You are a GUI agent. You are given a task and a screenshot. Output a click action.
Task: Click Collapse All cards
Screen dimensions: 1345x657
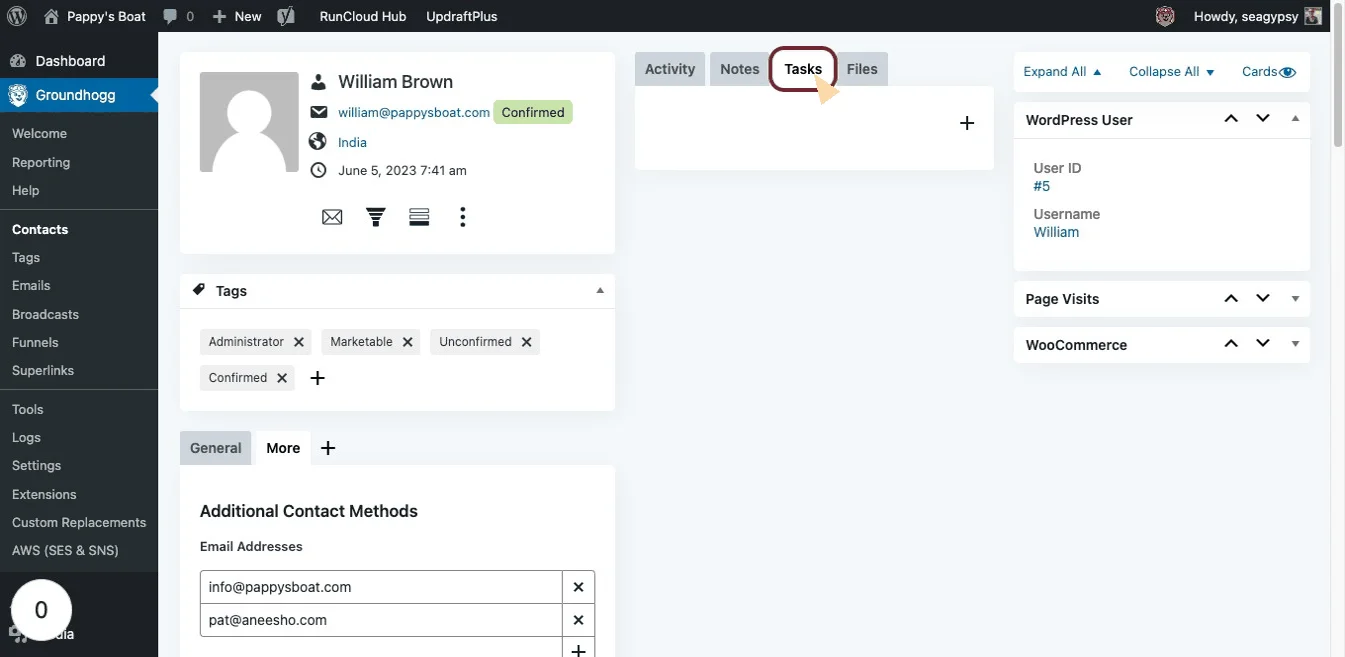click(x=1172, y=72)
